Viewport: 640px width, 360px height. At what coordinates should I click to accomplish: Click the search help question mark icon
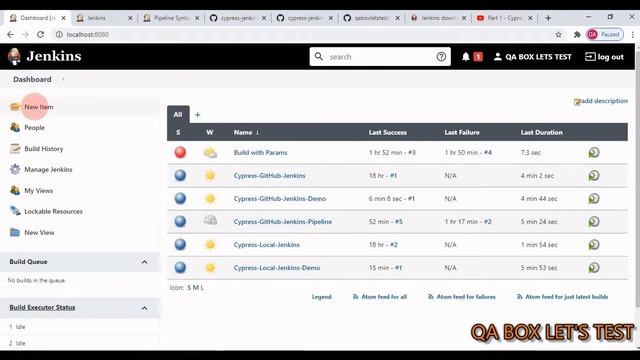[441, 57]
